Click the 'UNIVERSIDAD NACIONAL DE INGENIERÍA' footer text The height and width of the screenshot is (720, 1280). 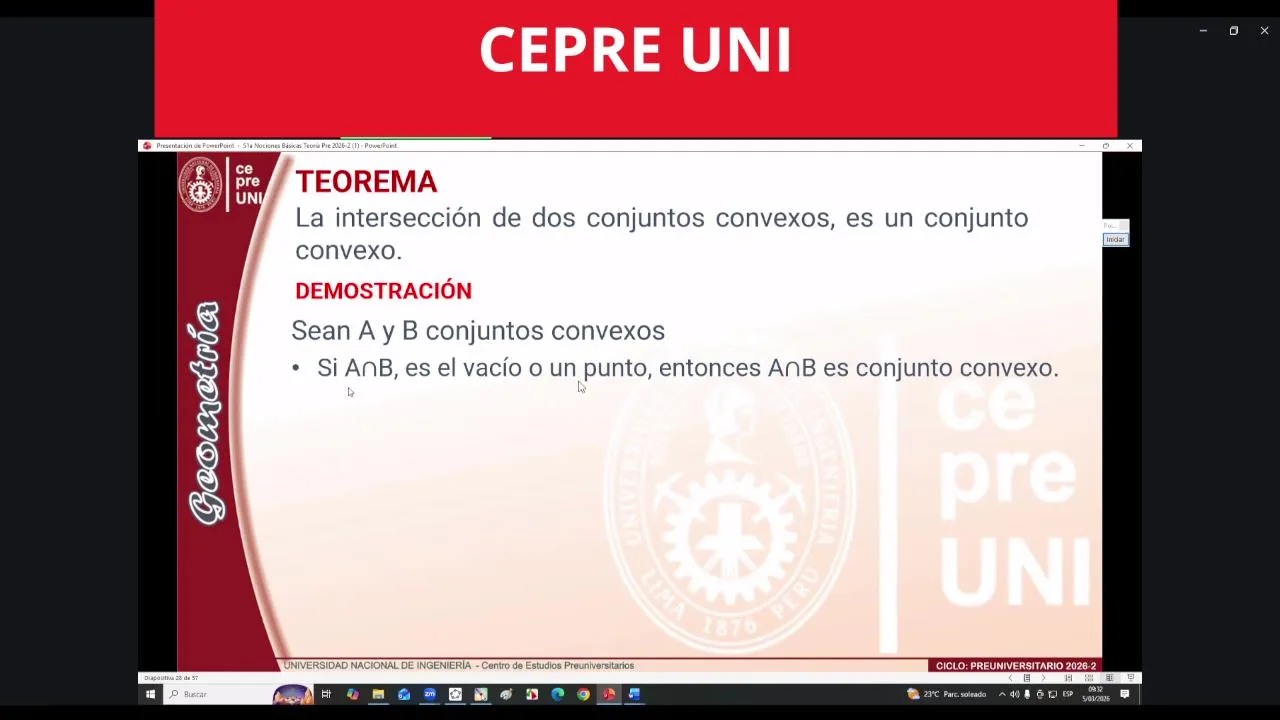tap(377, 666)
